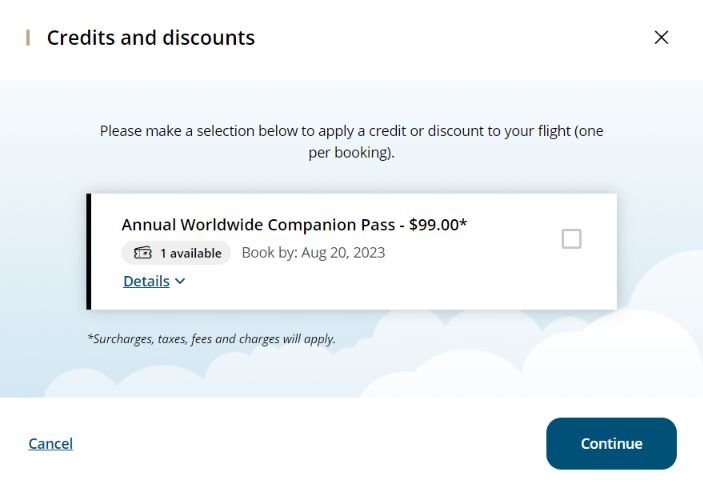703x496 pixels.
Task: Check the Annual Worldwide Companion Pass box
Action: (572, 239)
